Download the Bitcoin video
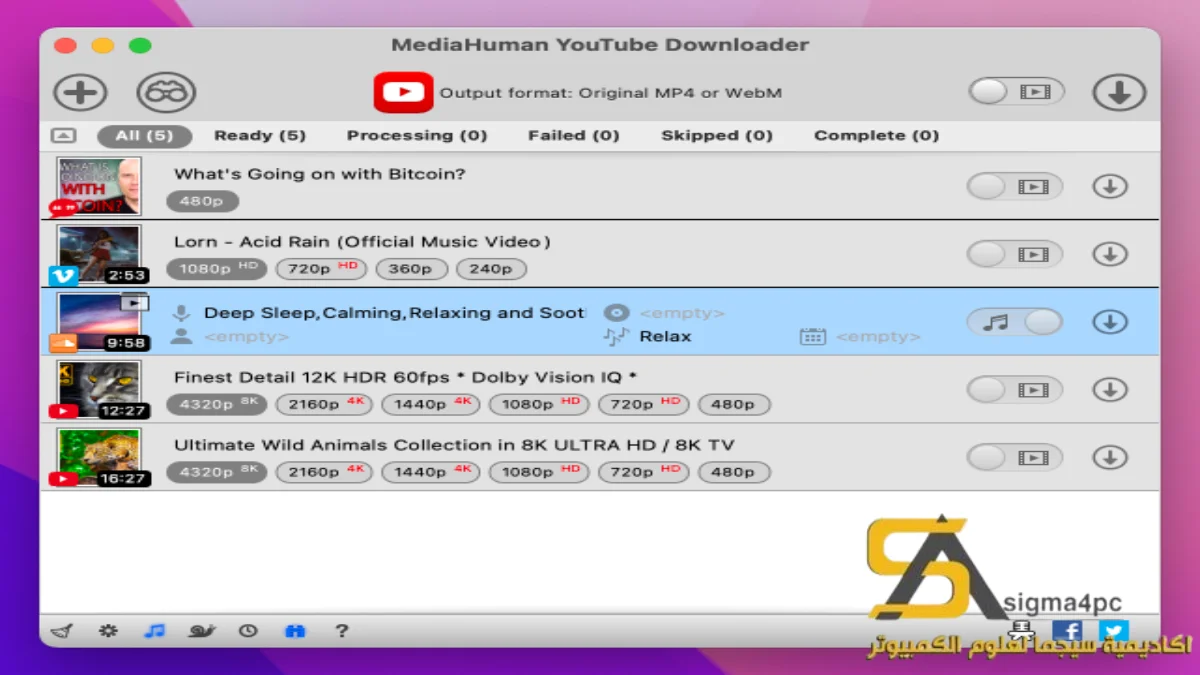This screenshot has width=1200, height=675. click(1110, 186)
